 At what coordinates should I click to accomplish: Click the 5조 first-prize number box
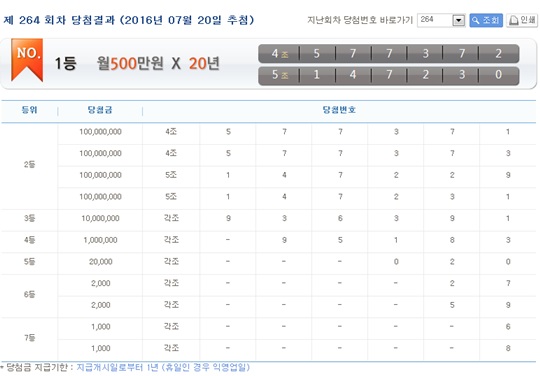(x=388, y=75)
